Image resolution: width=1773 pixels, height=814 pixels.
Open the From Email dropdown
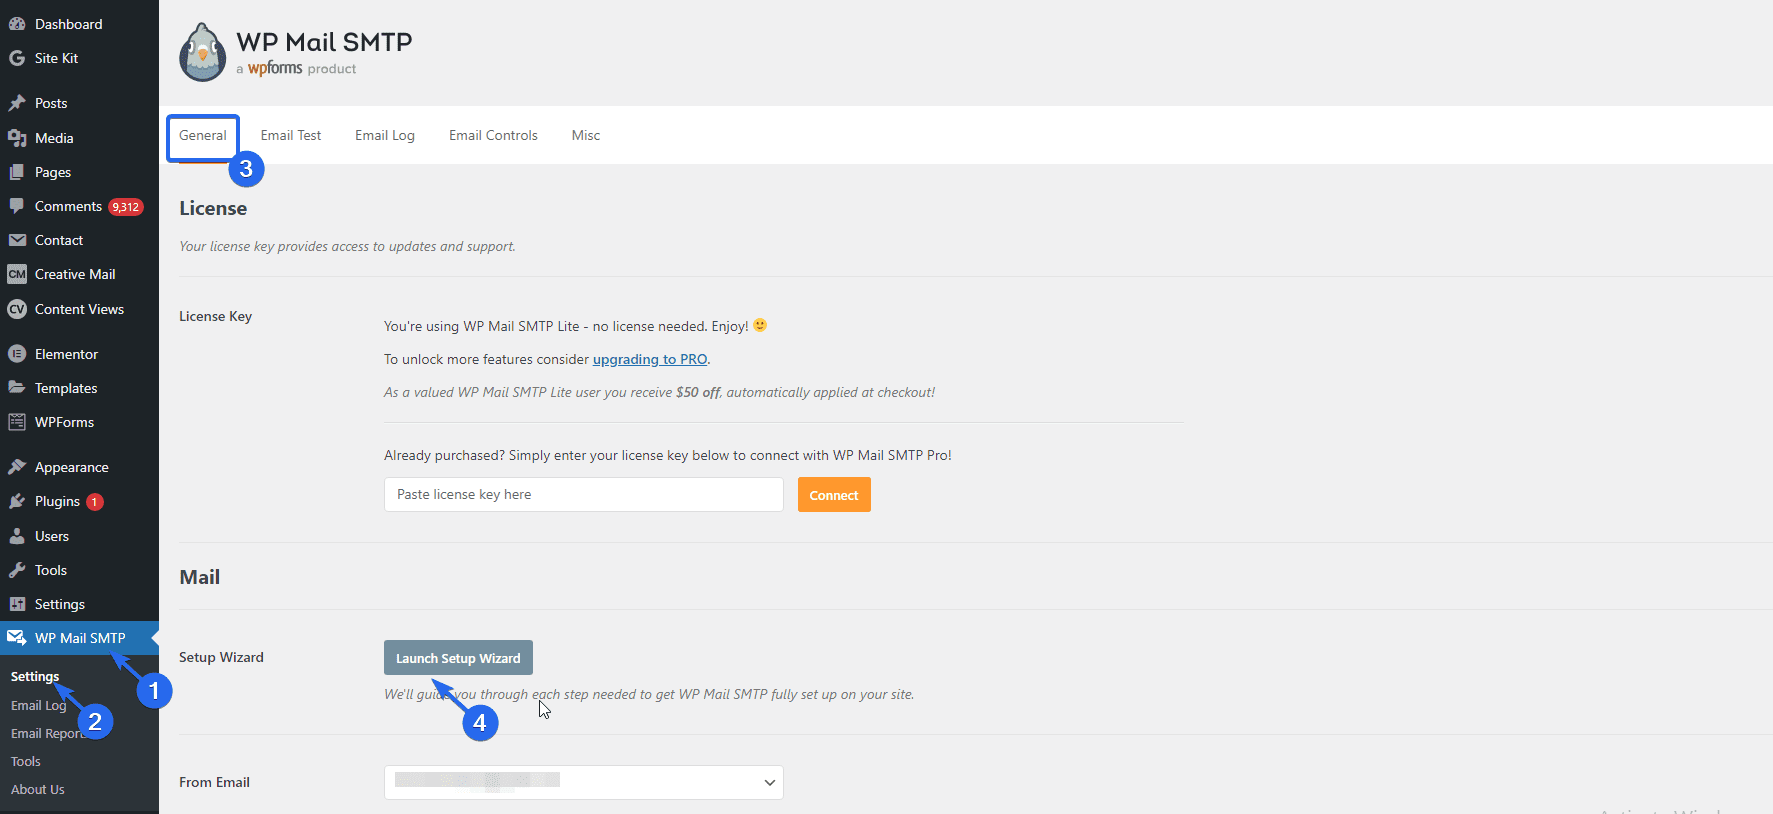(584, 782)
